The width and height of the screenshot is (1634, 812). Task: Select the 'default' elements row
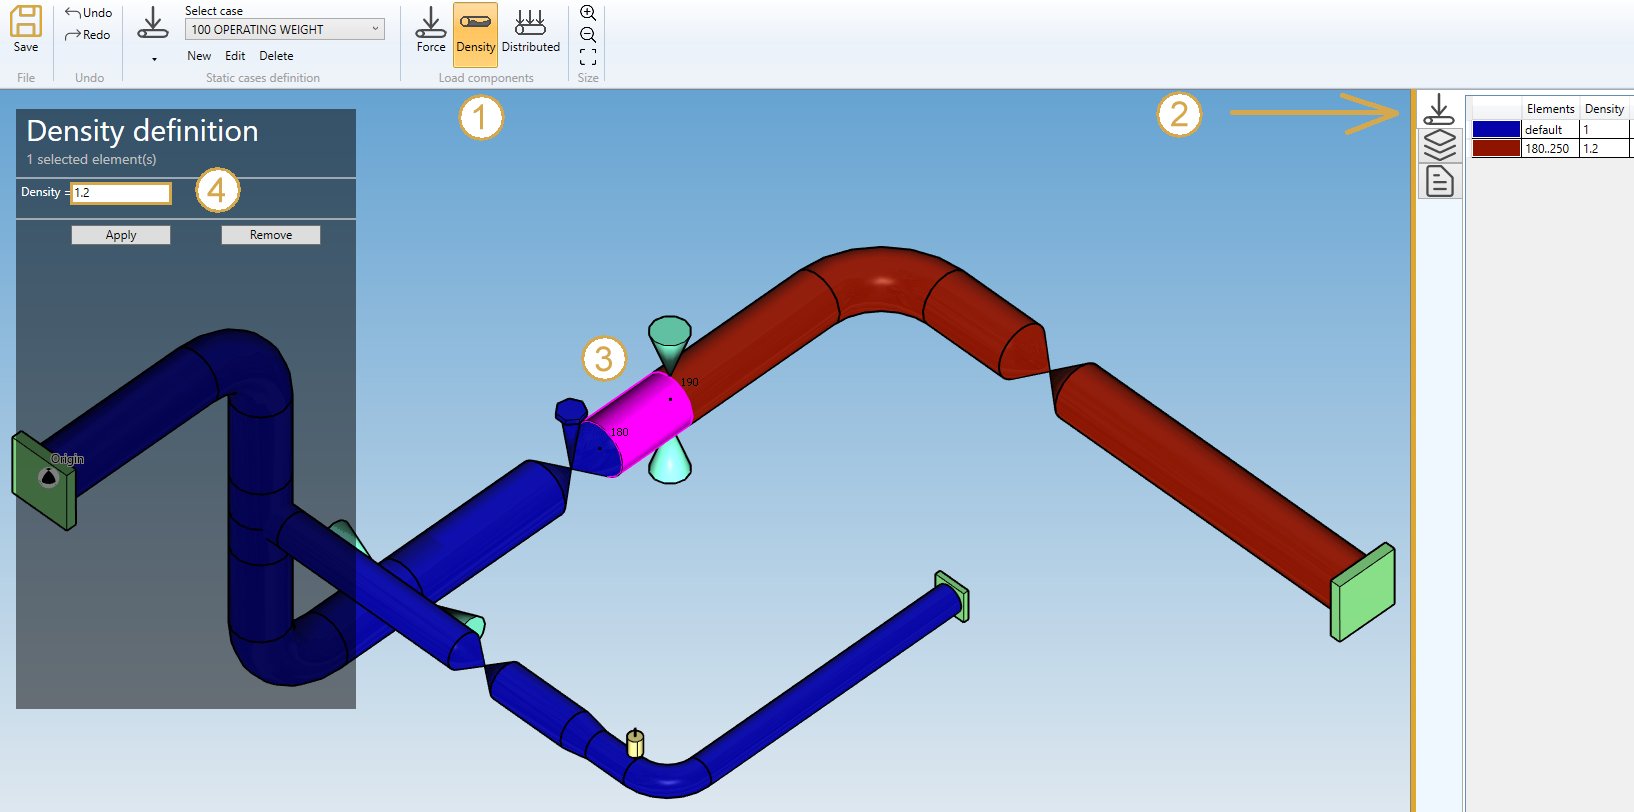(x=1549, y=130)
